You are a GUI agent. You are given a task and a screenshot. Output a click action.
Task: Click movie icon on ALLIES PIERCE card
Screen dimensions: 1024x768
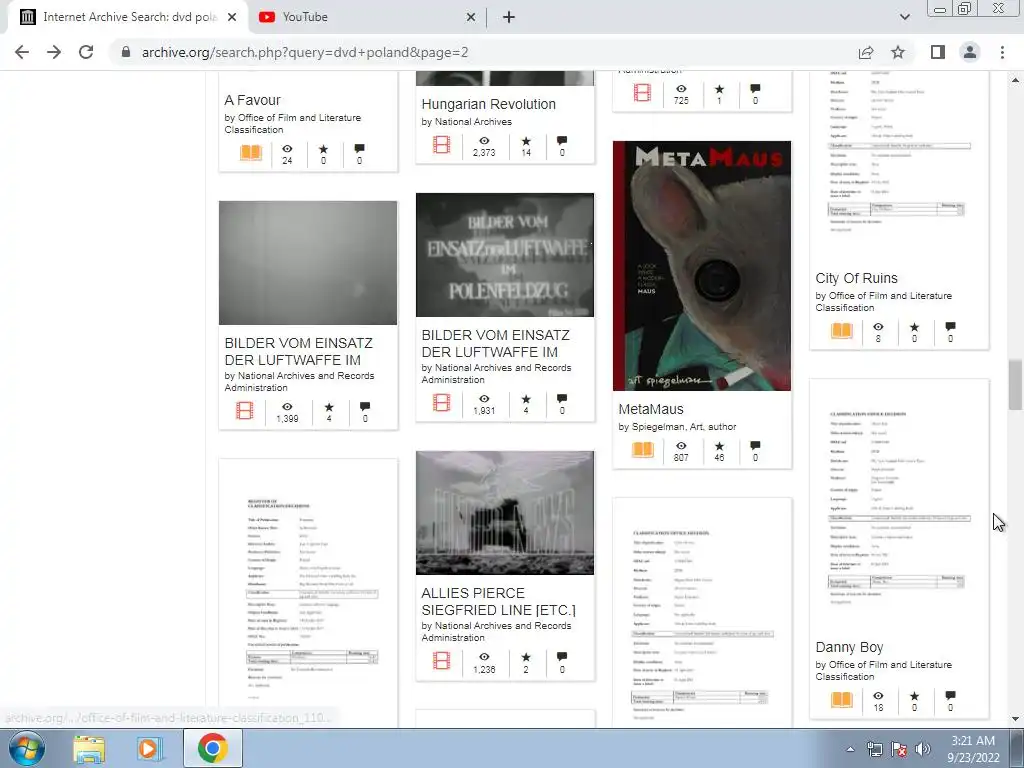click(x=441, y=661)
